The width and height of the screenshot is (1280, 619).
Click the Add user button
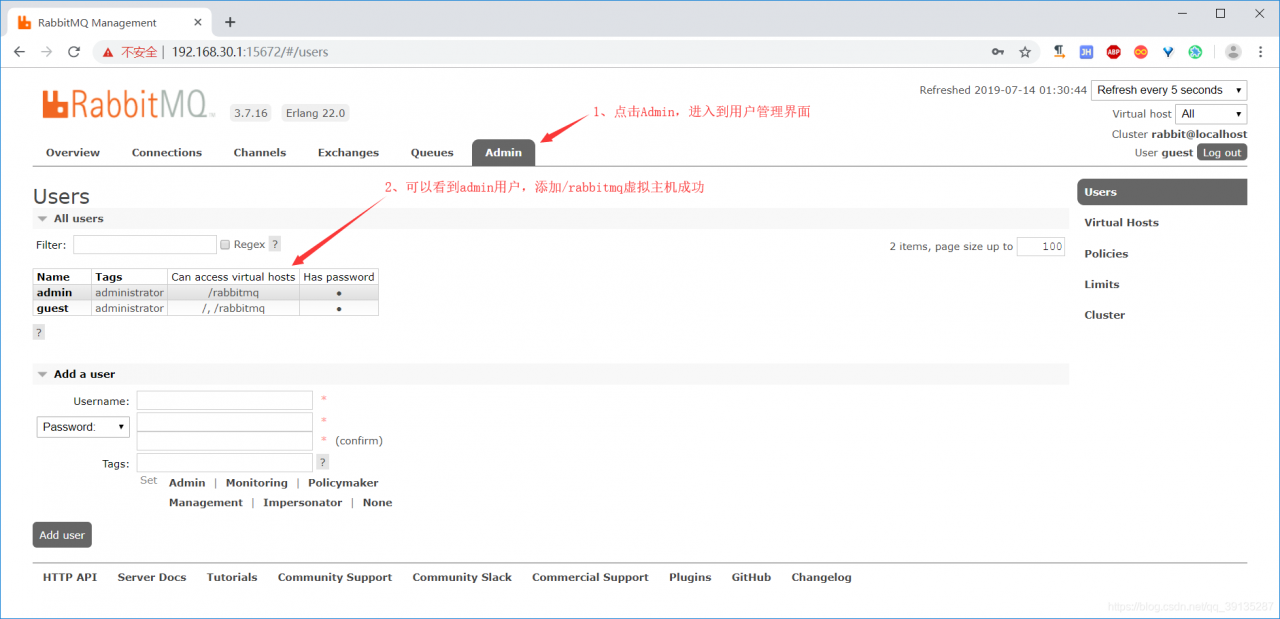click(x=62, y=535)
